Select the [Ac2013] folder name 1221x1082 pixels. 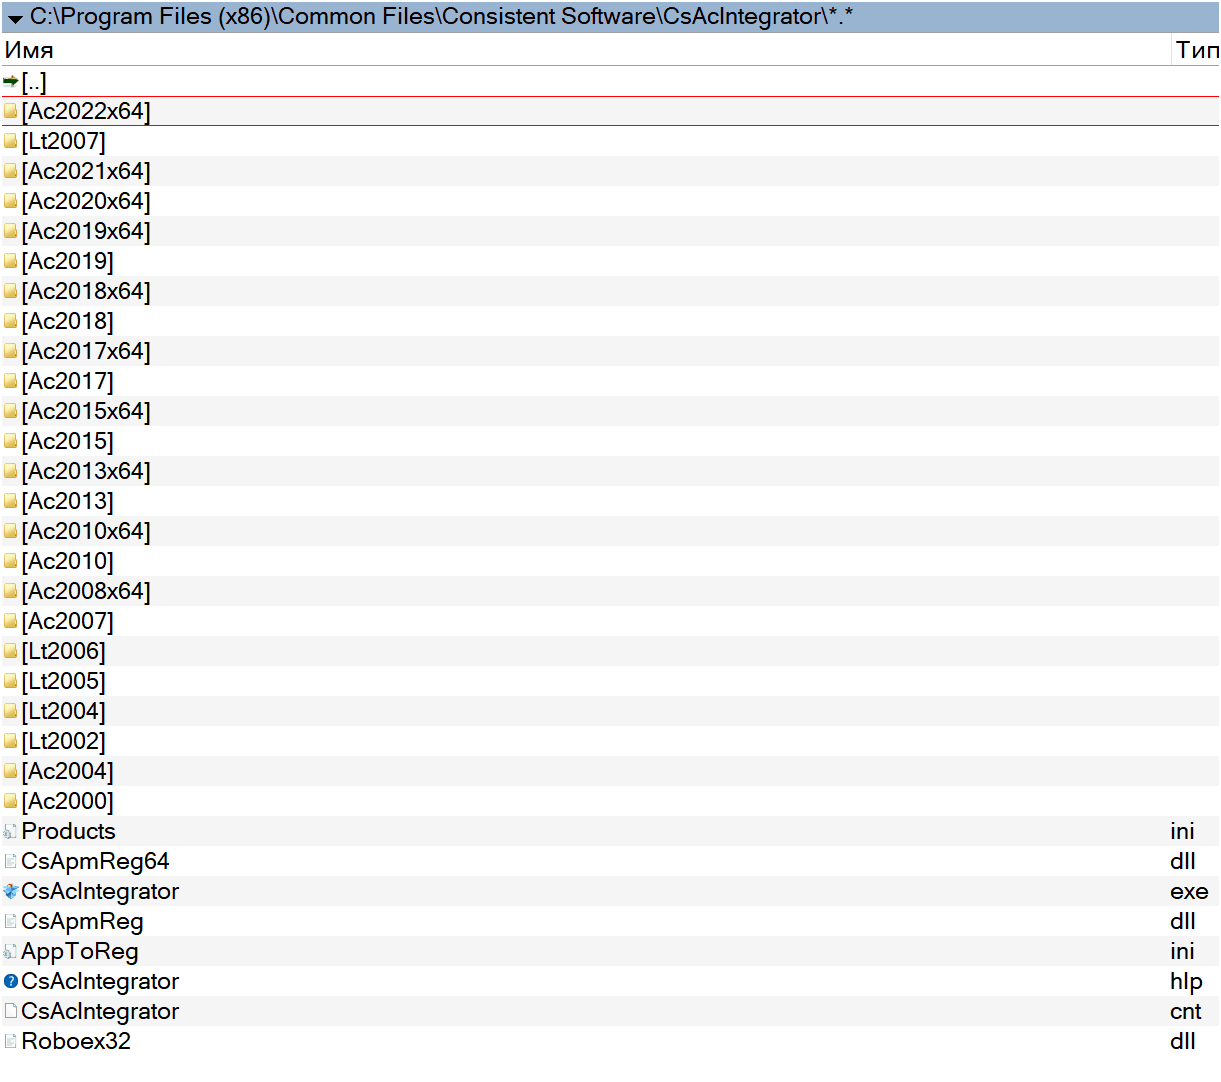click(68, 501)
